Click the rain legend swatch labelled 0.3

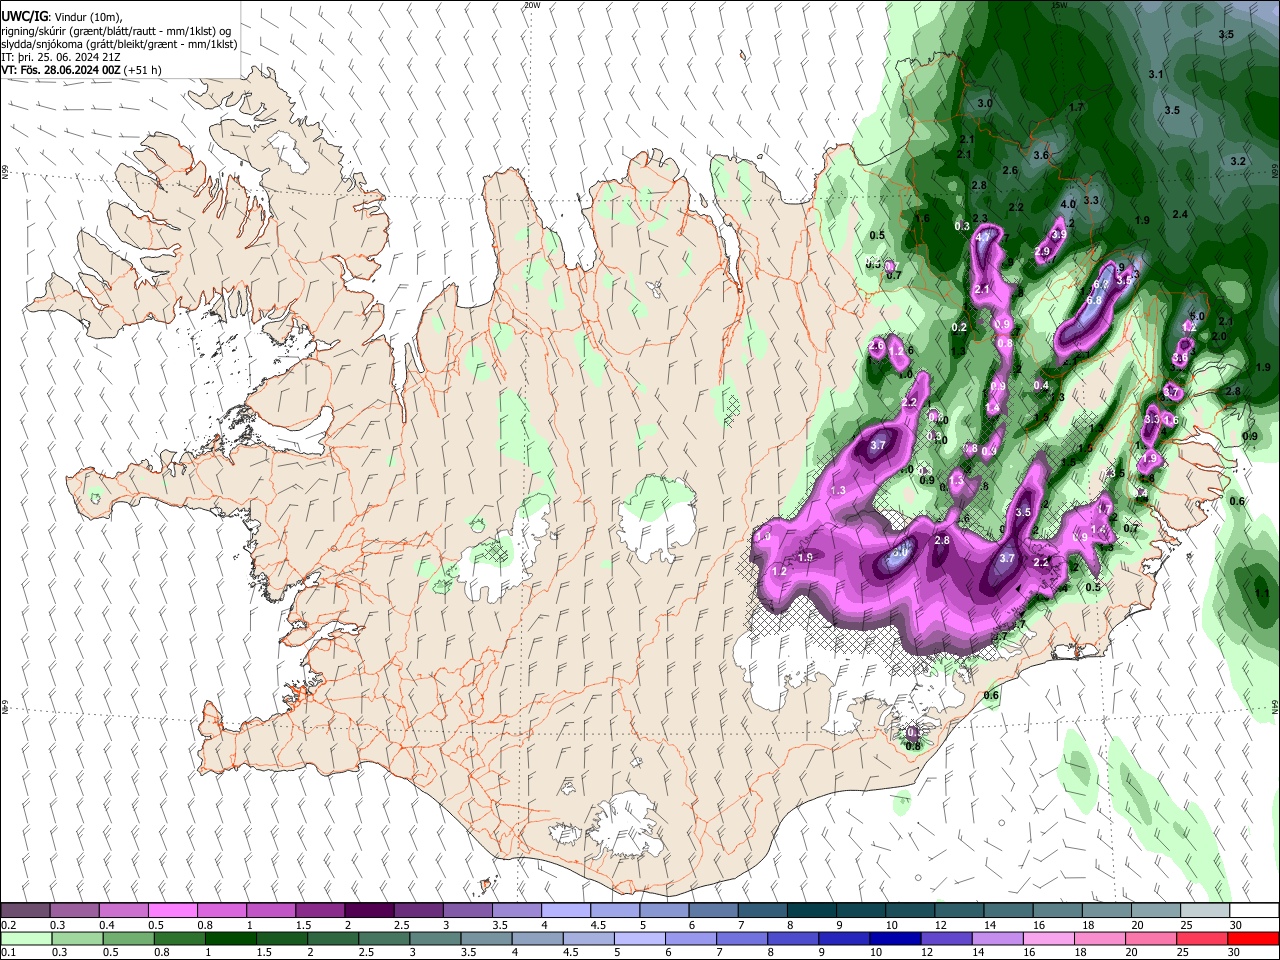[77, 939]
